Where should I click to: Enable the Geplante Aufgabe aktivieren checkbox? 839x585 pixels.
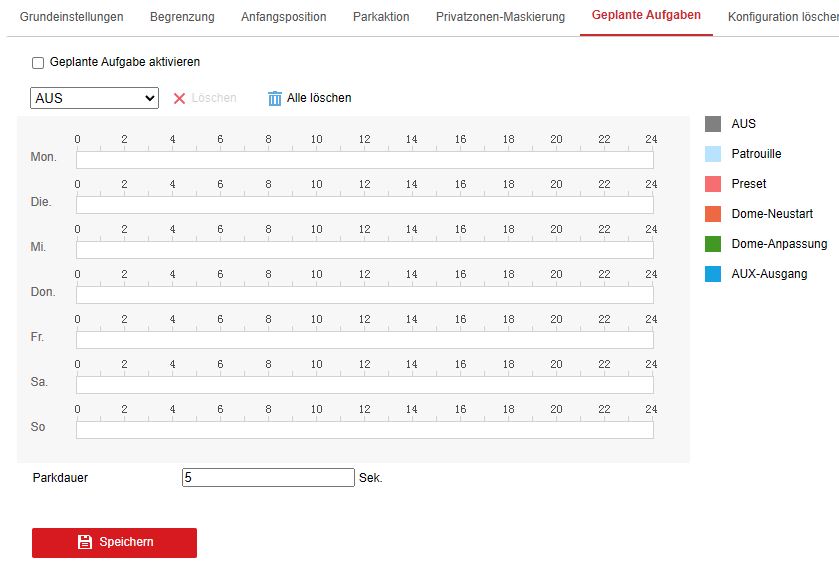tap(38, 63)
